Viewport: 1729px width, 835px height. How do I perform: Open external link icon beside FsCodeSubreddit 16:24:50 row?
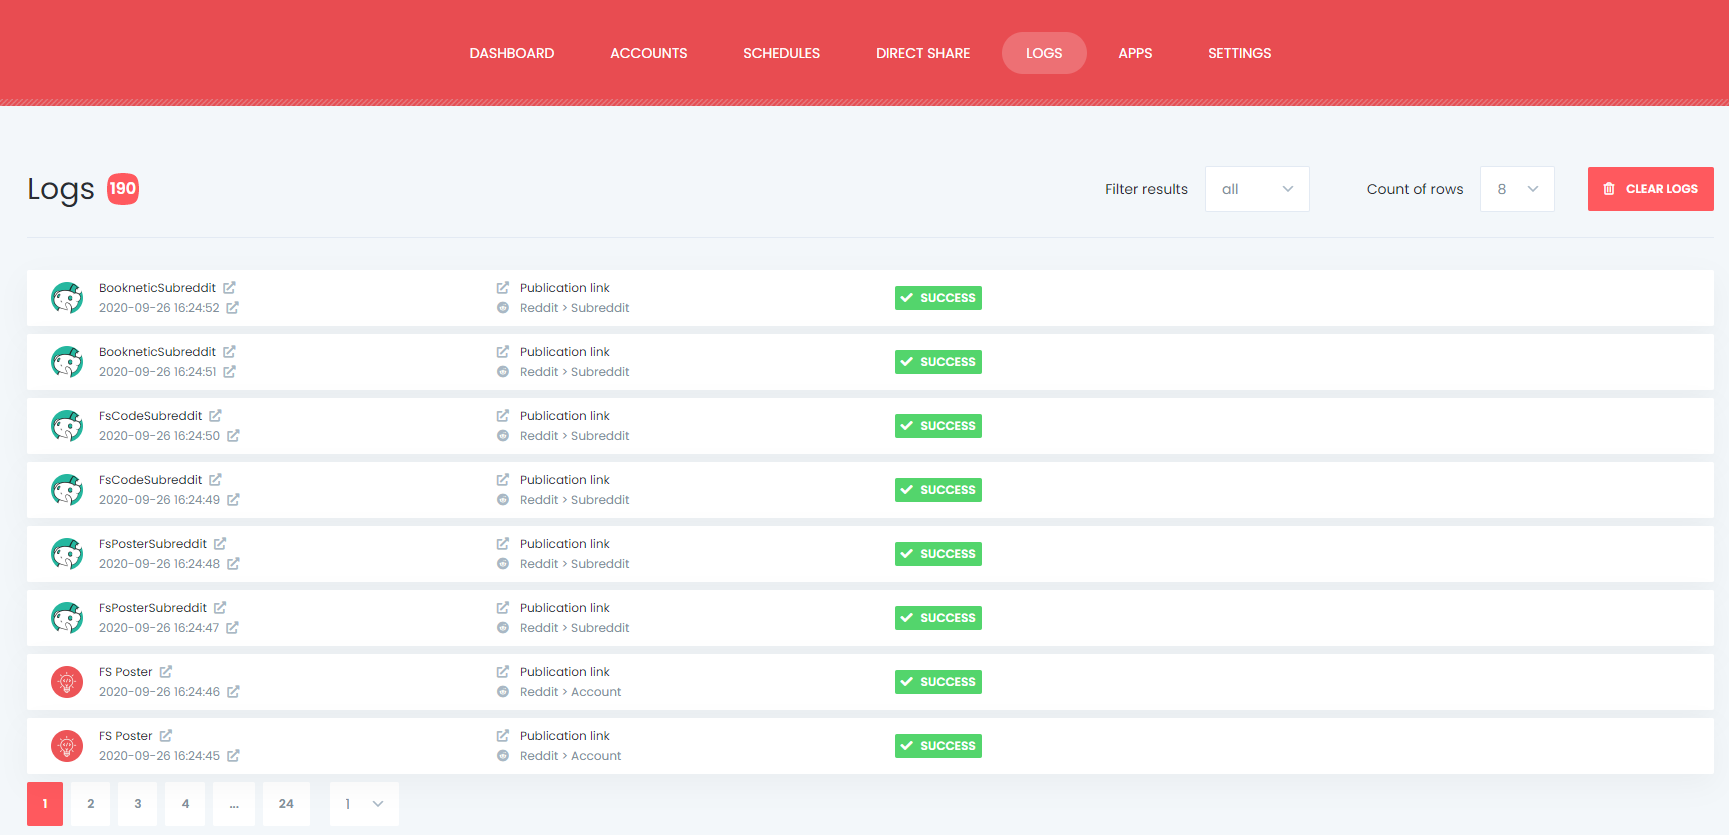click(x=215, y=415)
